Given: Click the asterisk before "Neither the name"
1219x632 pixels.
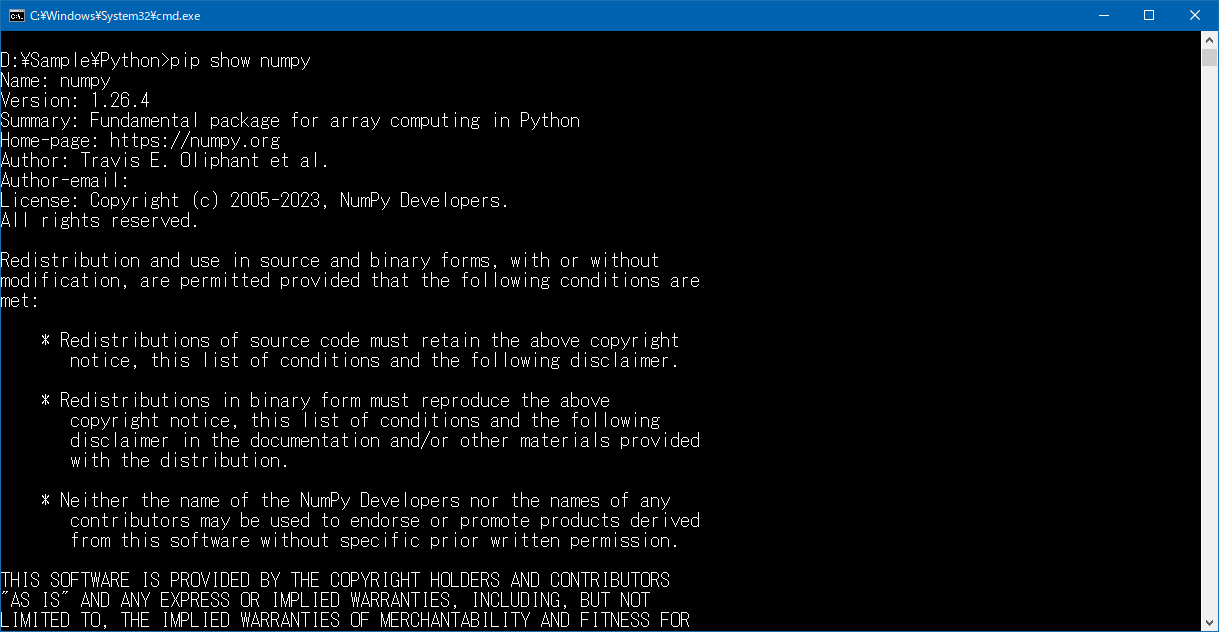Looking at the screenshot, I should pyautogui.click(x=45, y=501).
